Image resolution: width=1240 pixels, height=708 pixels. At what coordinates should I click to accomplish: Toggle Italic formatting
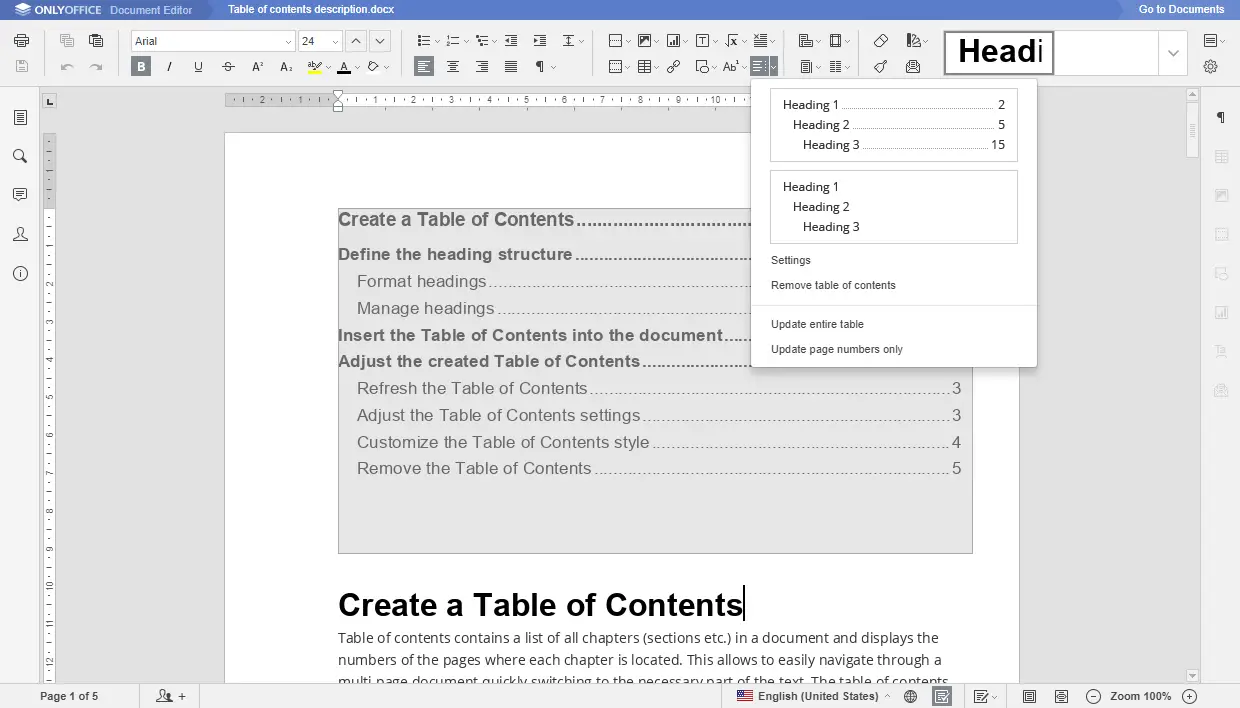coord(169,67)
